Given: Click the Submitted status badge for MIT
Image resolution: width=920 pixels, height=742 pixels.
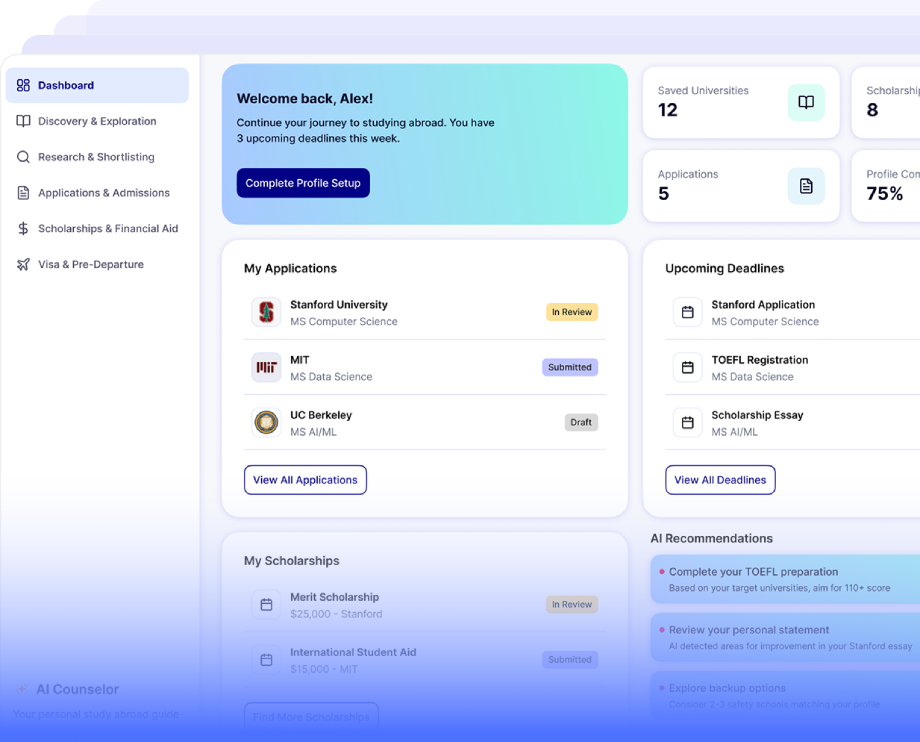Looking at the screenshot, I should point(570,367).
